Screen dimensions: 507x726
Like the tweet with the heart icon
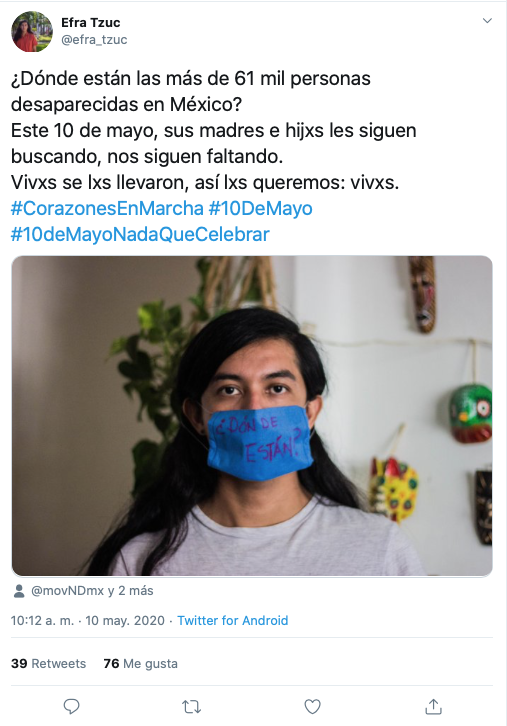tap(313, 707)
